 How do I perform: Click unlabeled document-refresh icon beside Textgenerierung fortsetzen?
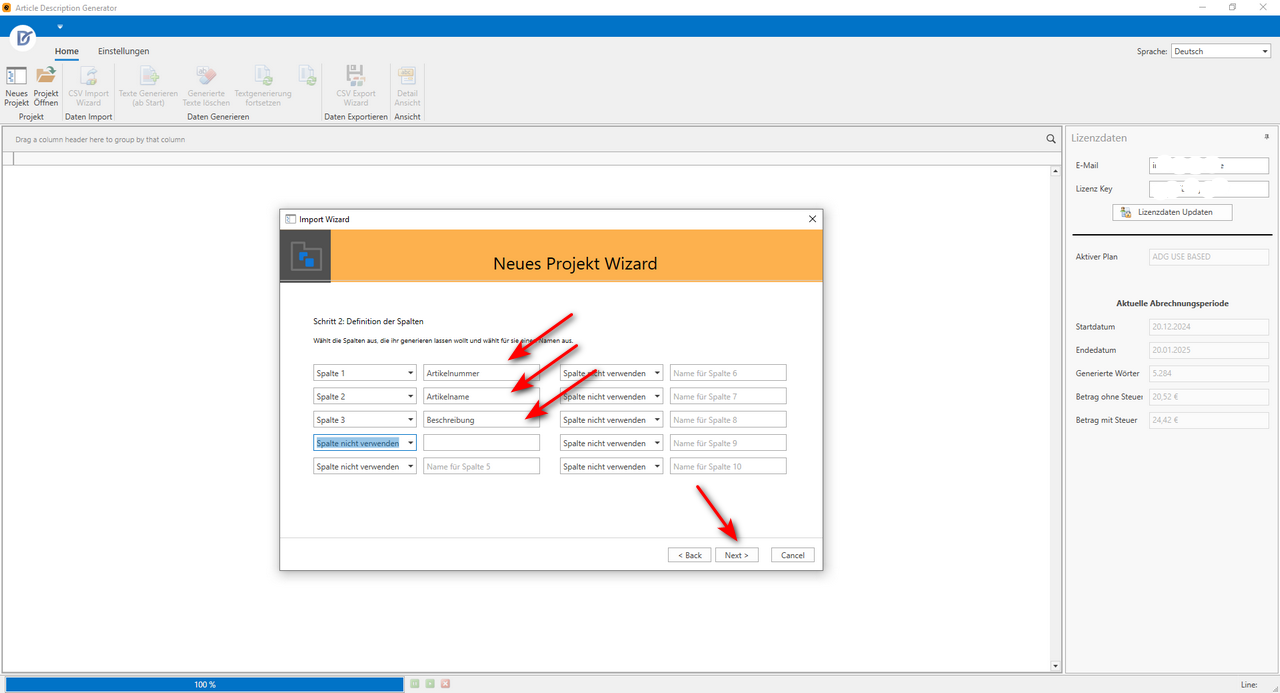point(307,76)
